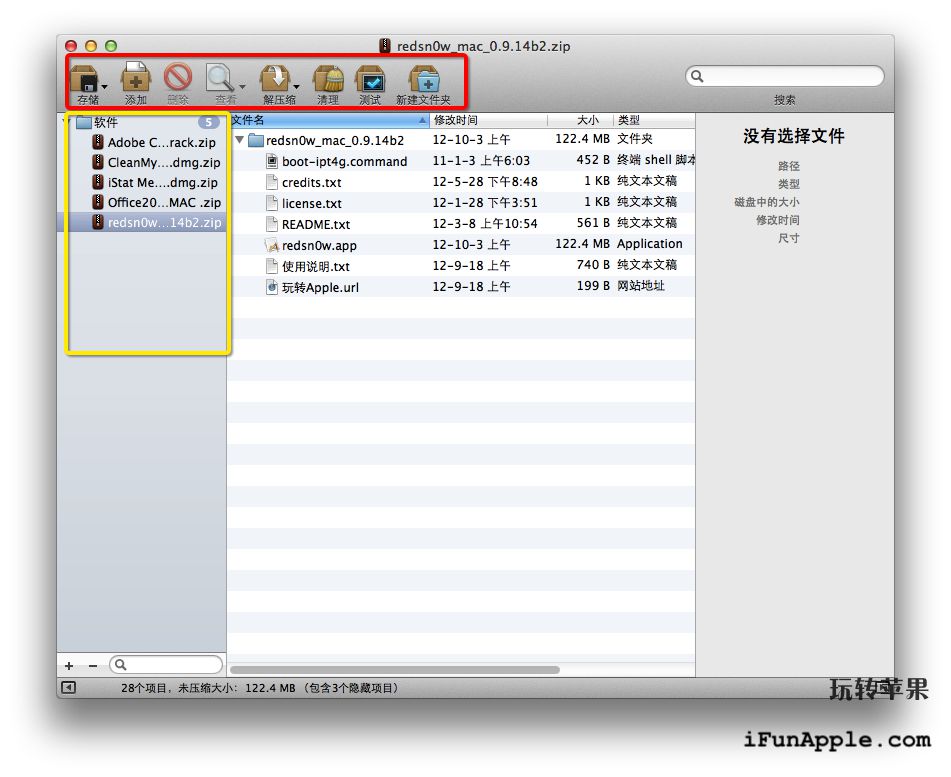
Task: Collapse the 软件 folder in the sidebar
Action: [65, 123]
